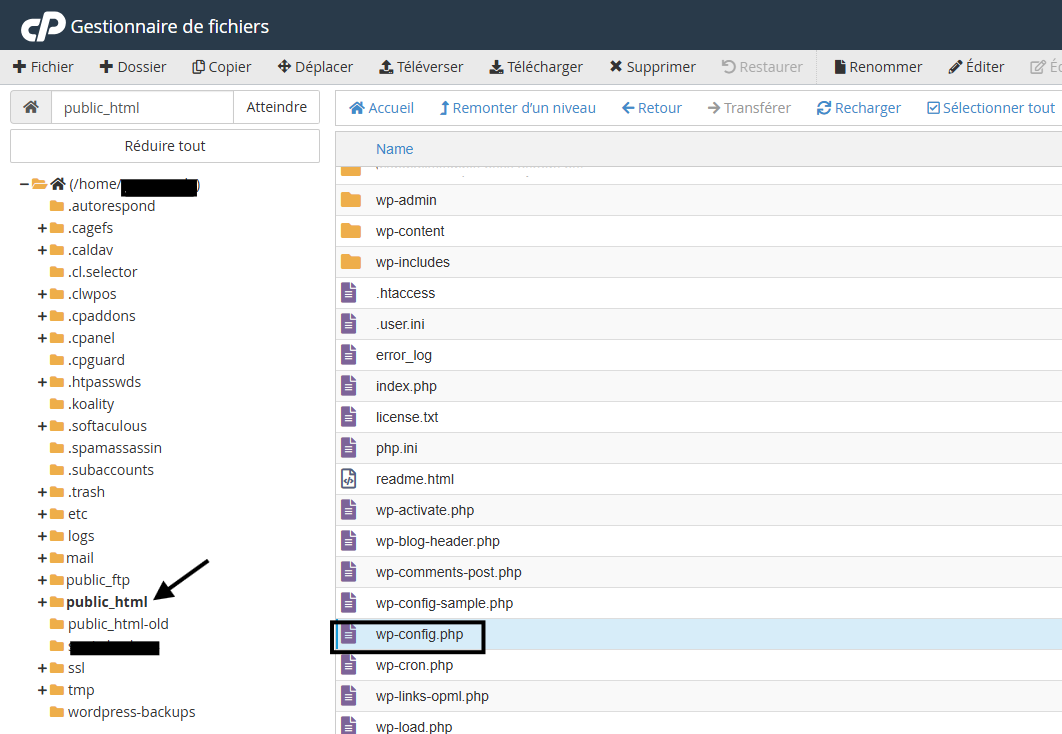Viewport: 1062px width, 734px height.
Task: Click the wp-links-opml.php file icon
Action: tap(349, 696)
